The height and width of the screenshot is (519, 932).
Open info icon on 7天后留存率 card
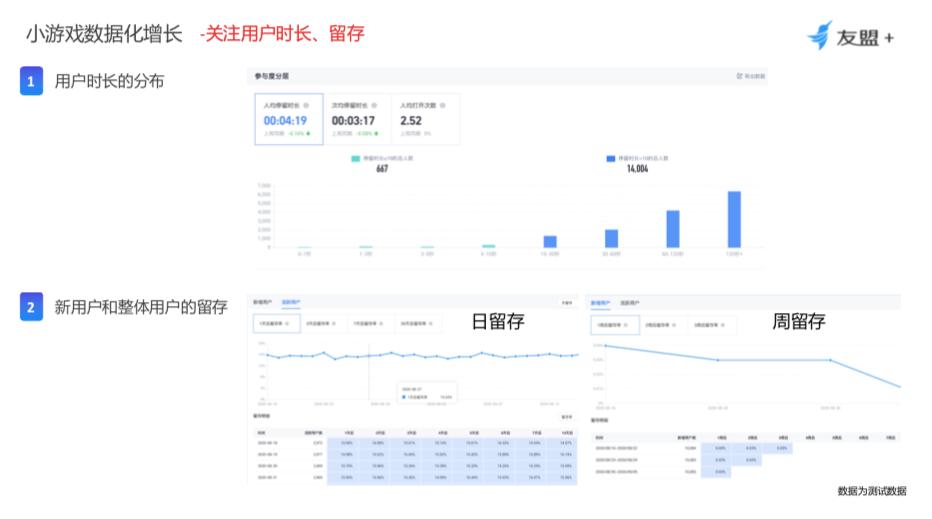pos(381,324)
